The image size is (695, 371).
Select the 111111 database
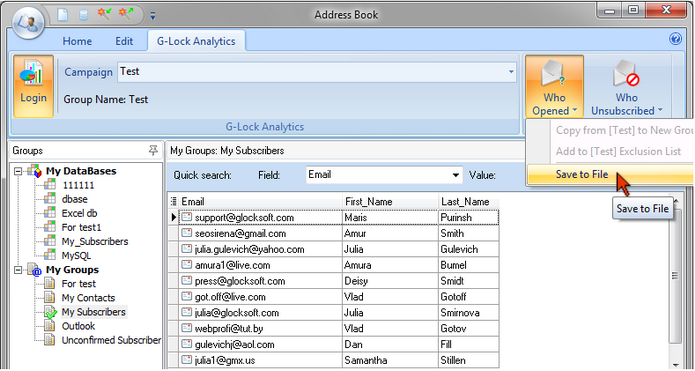pyautogui.click(x=78, y=185)
